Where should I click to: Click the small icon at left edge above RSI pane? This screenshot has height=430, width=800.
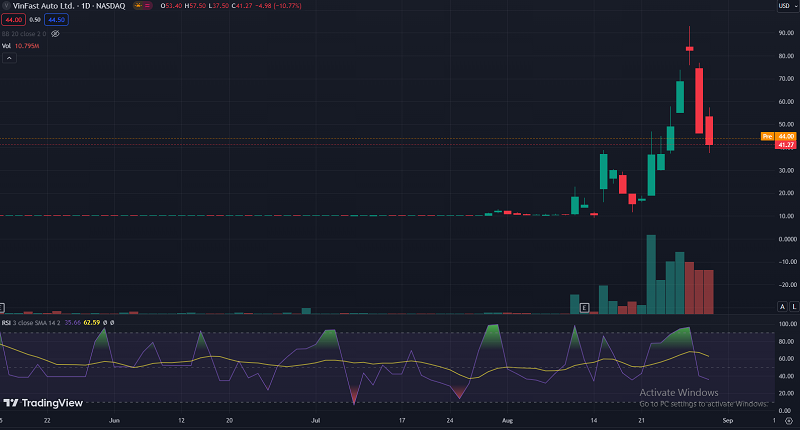click(x=3, y=308)
